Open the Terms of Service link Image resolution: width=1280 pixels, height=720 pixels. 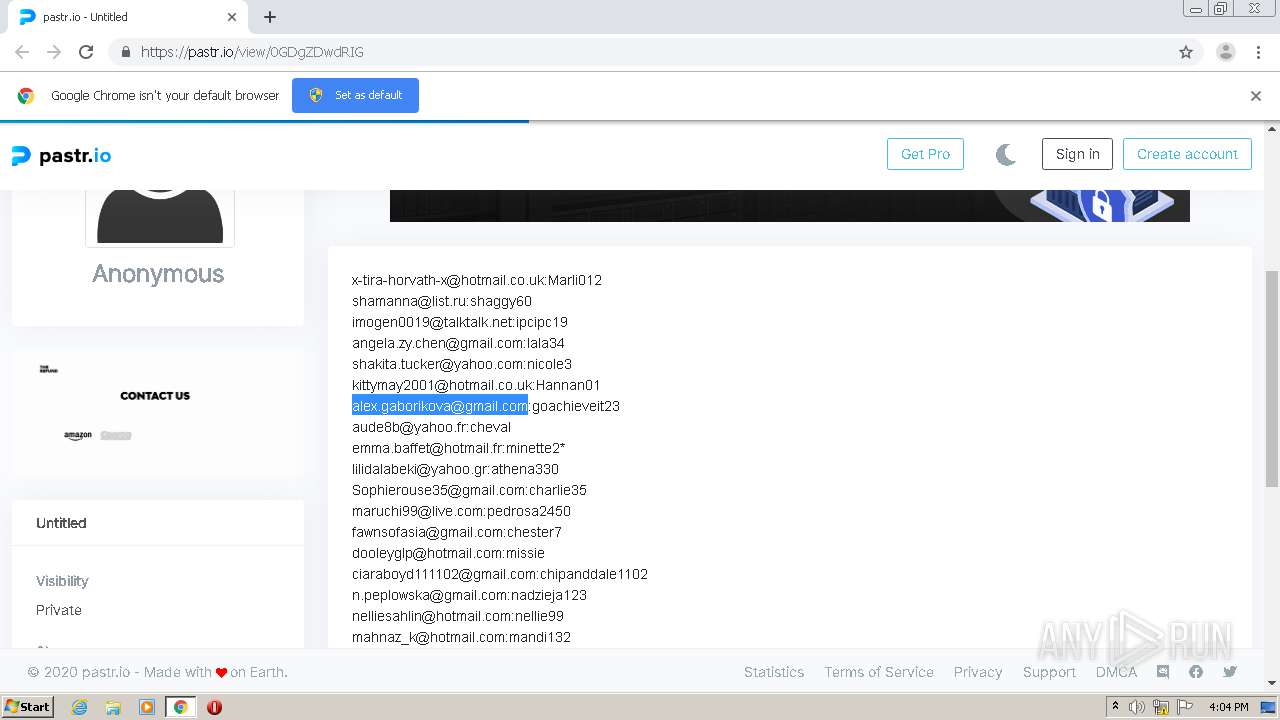point(879,672)
